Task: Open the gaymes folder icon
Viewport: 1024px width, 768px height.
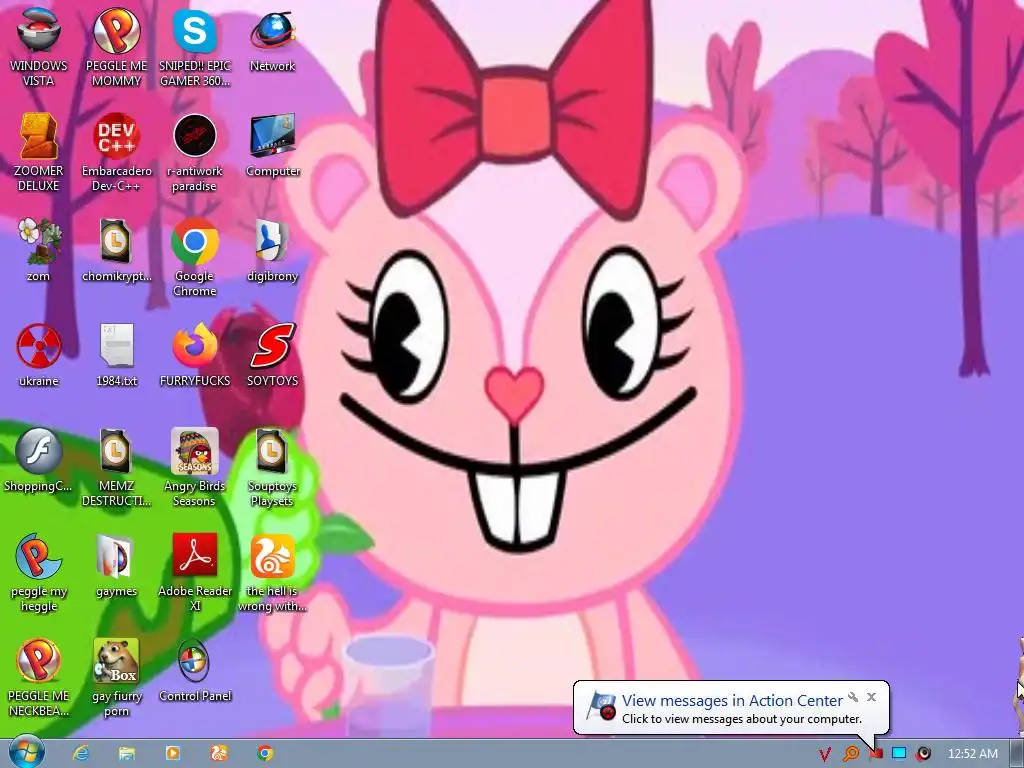Action: pos(116,566)
